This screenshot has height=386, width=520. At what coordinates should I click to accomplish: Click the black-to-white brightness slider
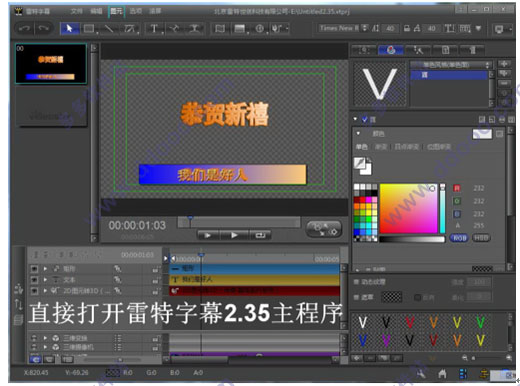(x=412, y=239)
